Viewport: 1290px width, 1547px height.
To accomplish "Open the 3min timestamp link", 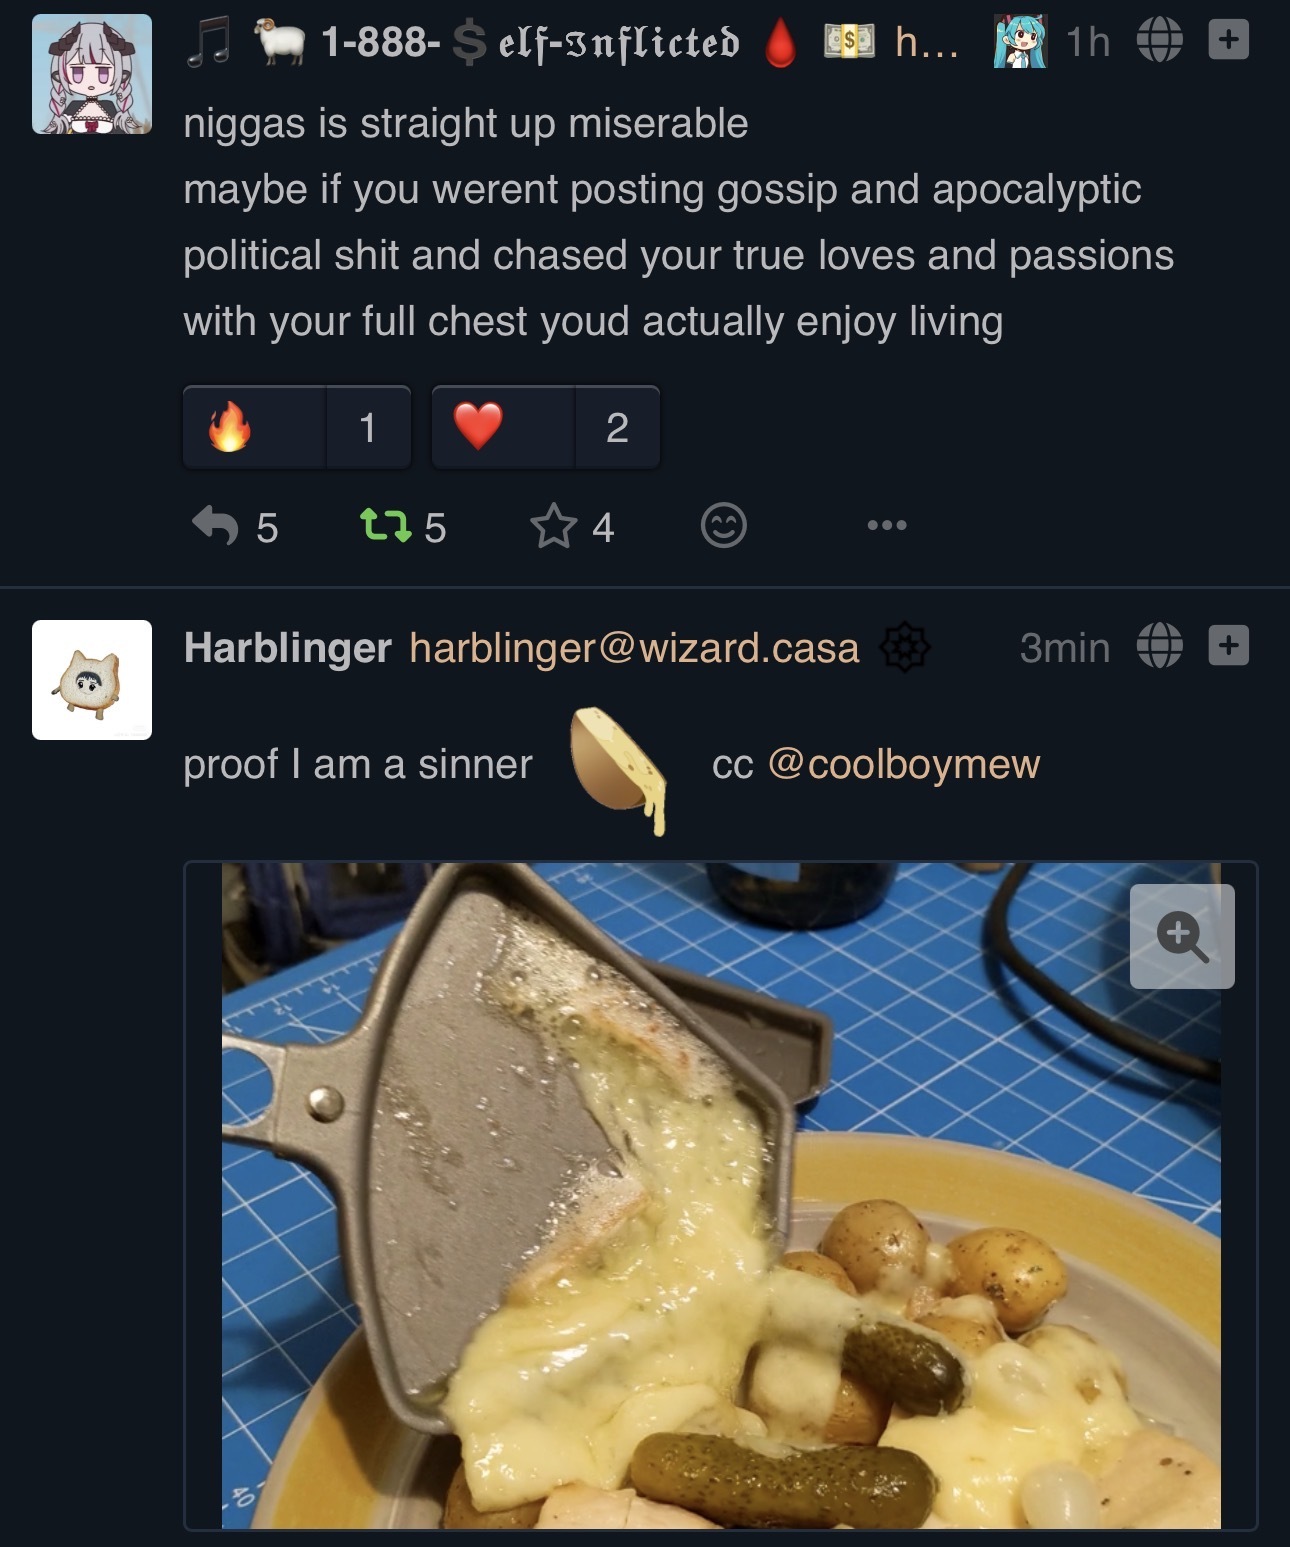I will tap(1064, 648).
